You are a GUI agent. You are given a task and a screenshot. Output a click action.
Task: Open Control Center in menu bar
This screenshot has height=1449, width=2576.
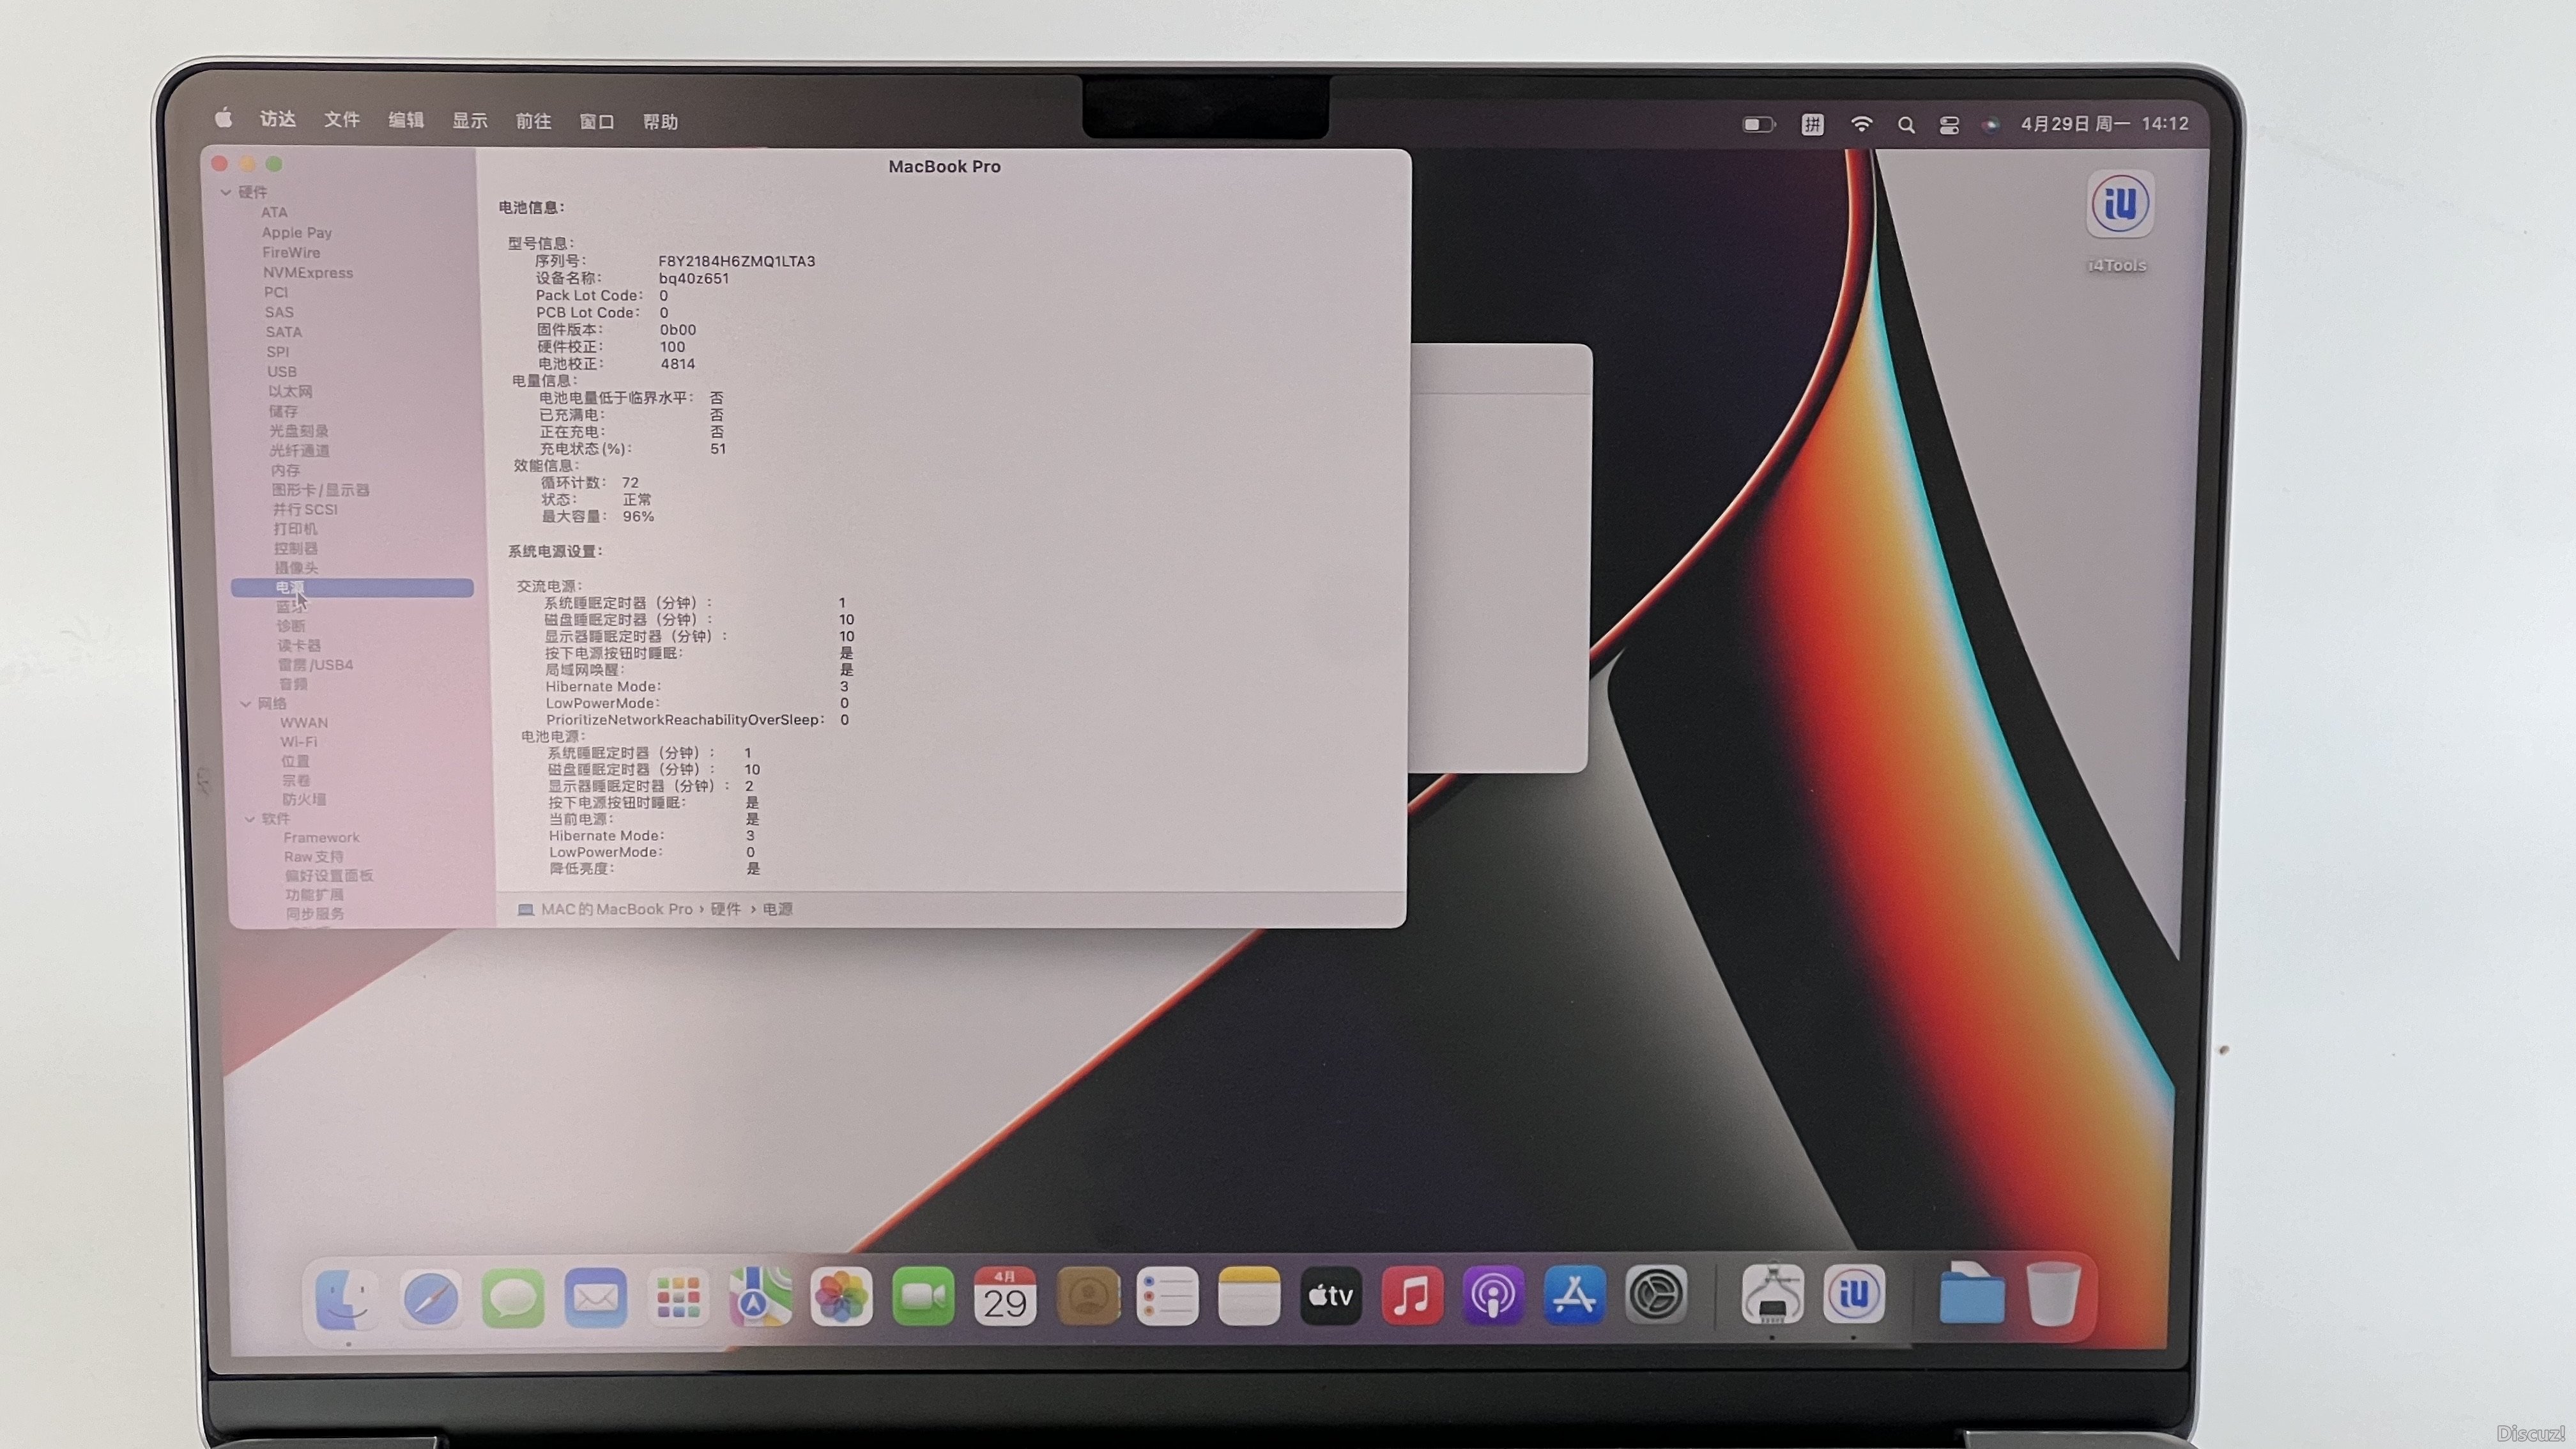1949,125
